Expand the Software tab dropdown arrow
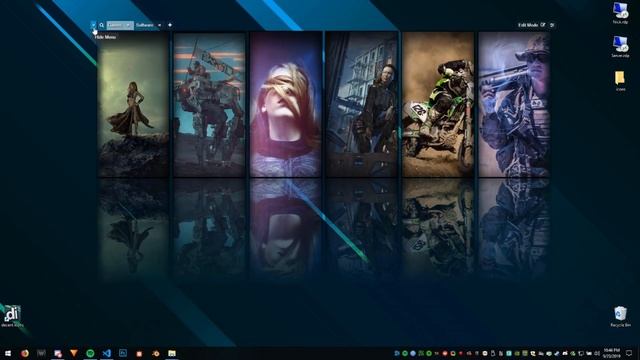The image size is (640, 360). [159, 25]
